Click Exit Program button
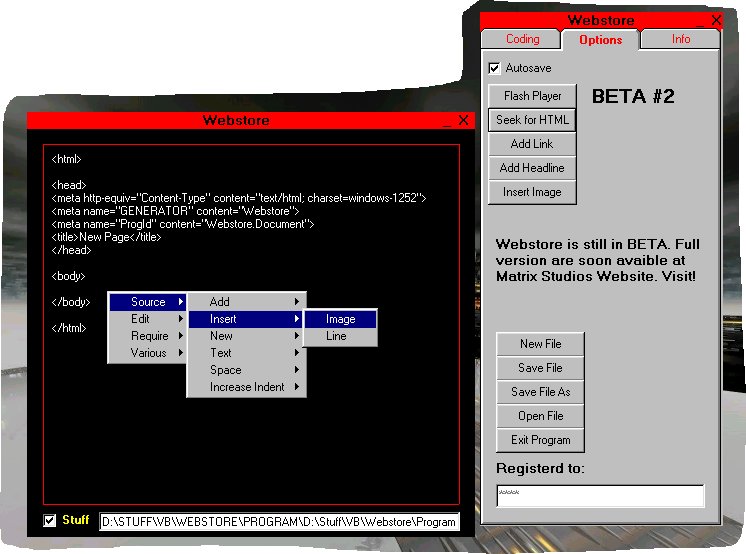This screenshot has width=746, height=554. click(540, 440)
